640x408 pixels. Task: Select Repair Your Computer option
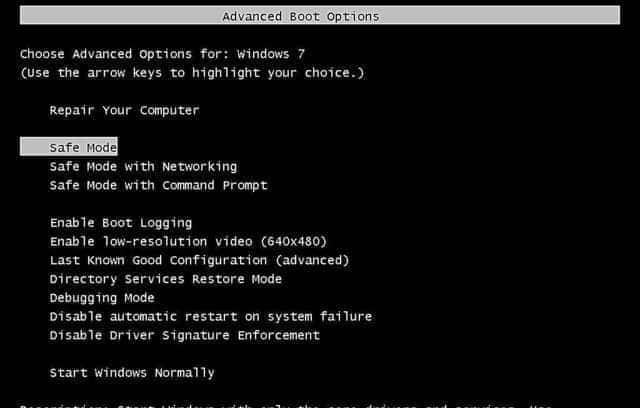(x=124, y=110)
